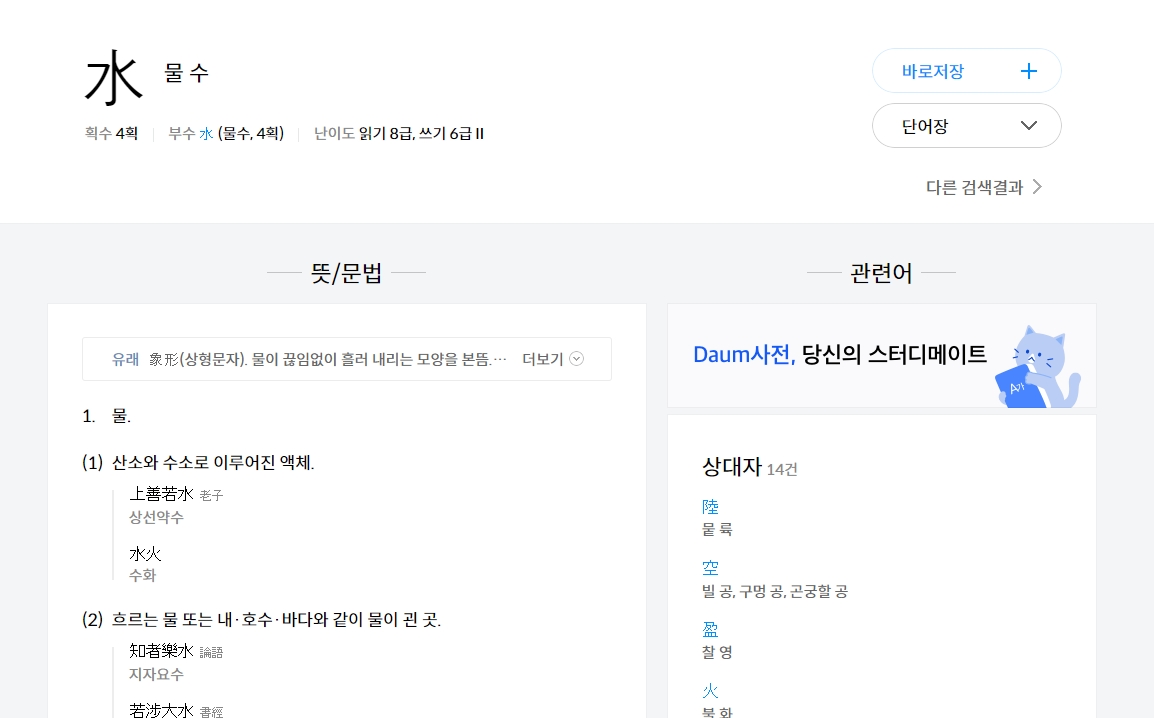This screenshot has width=1154, height=718.
Task: Switch to the 뜻/문법 section
Action: click(x=346, y=272)
